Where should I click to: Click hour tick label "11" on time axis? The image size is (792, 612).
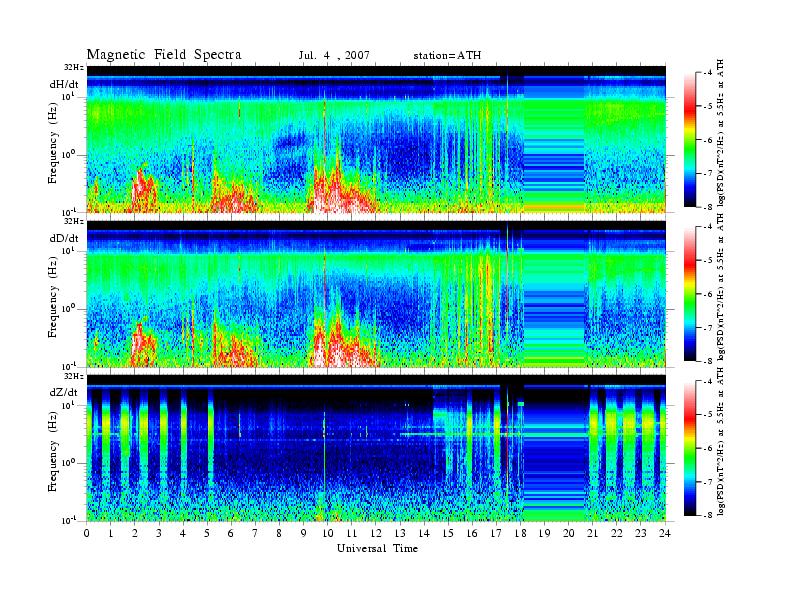point(352,533)
